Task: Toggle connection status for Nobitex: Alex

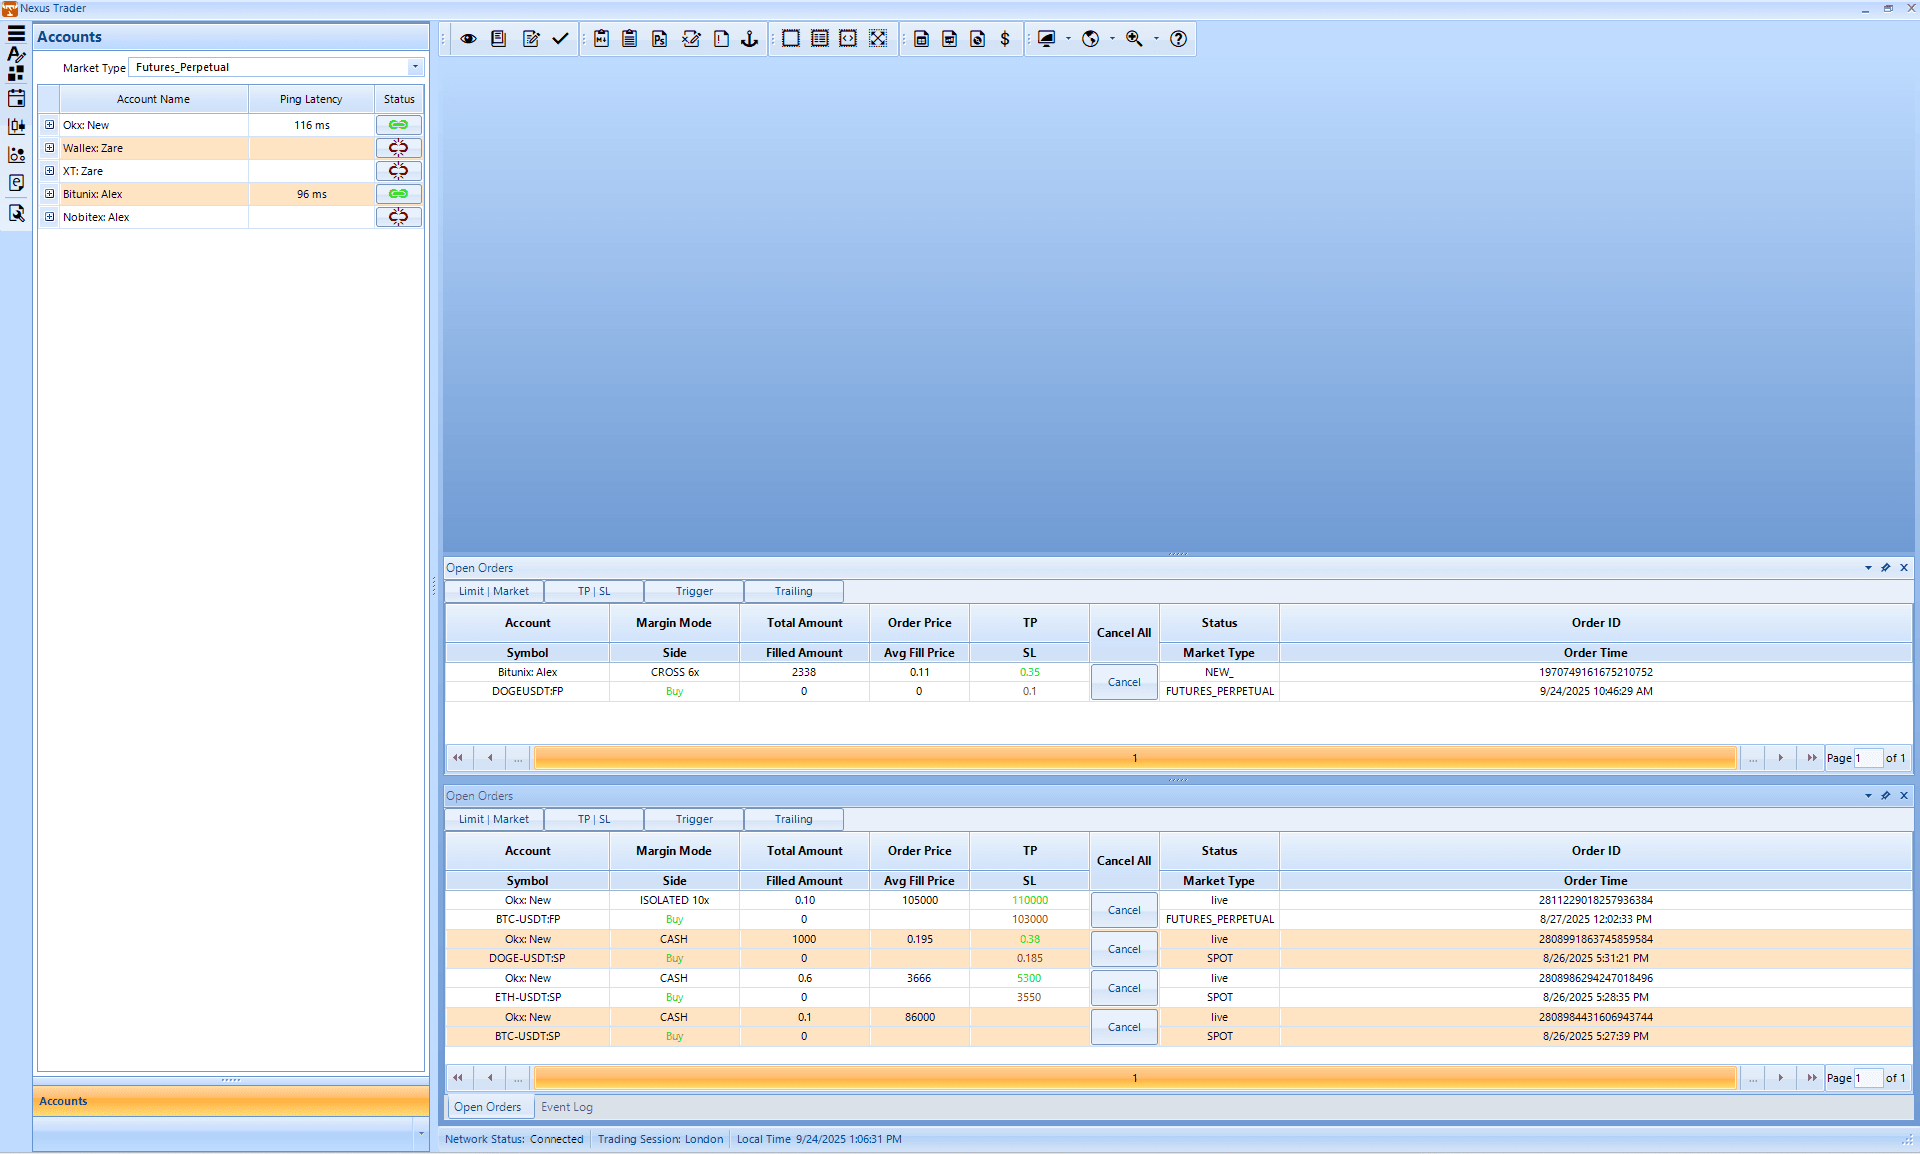Action: coord(398,217)
